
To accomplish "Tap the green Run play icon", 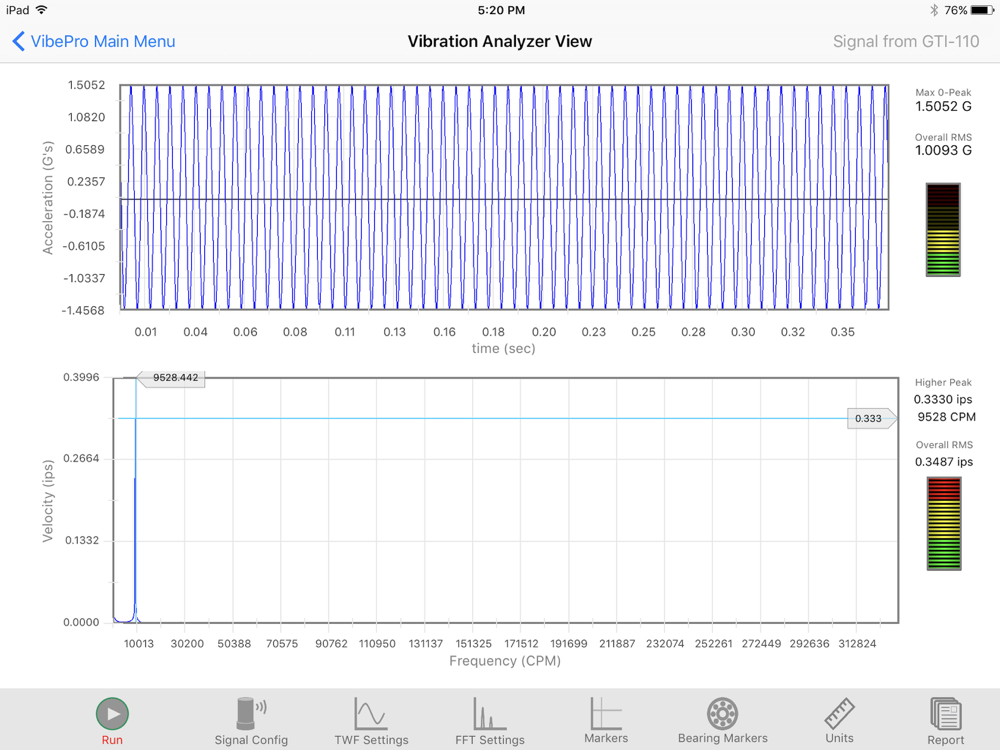I will (x=112, y=713).
